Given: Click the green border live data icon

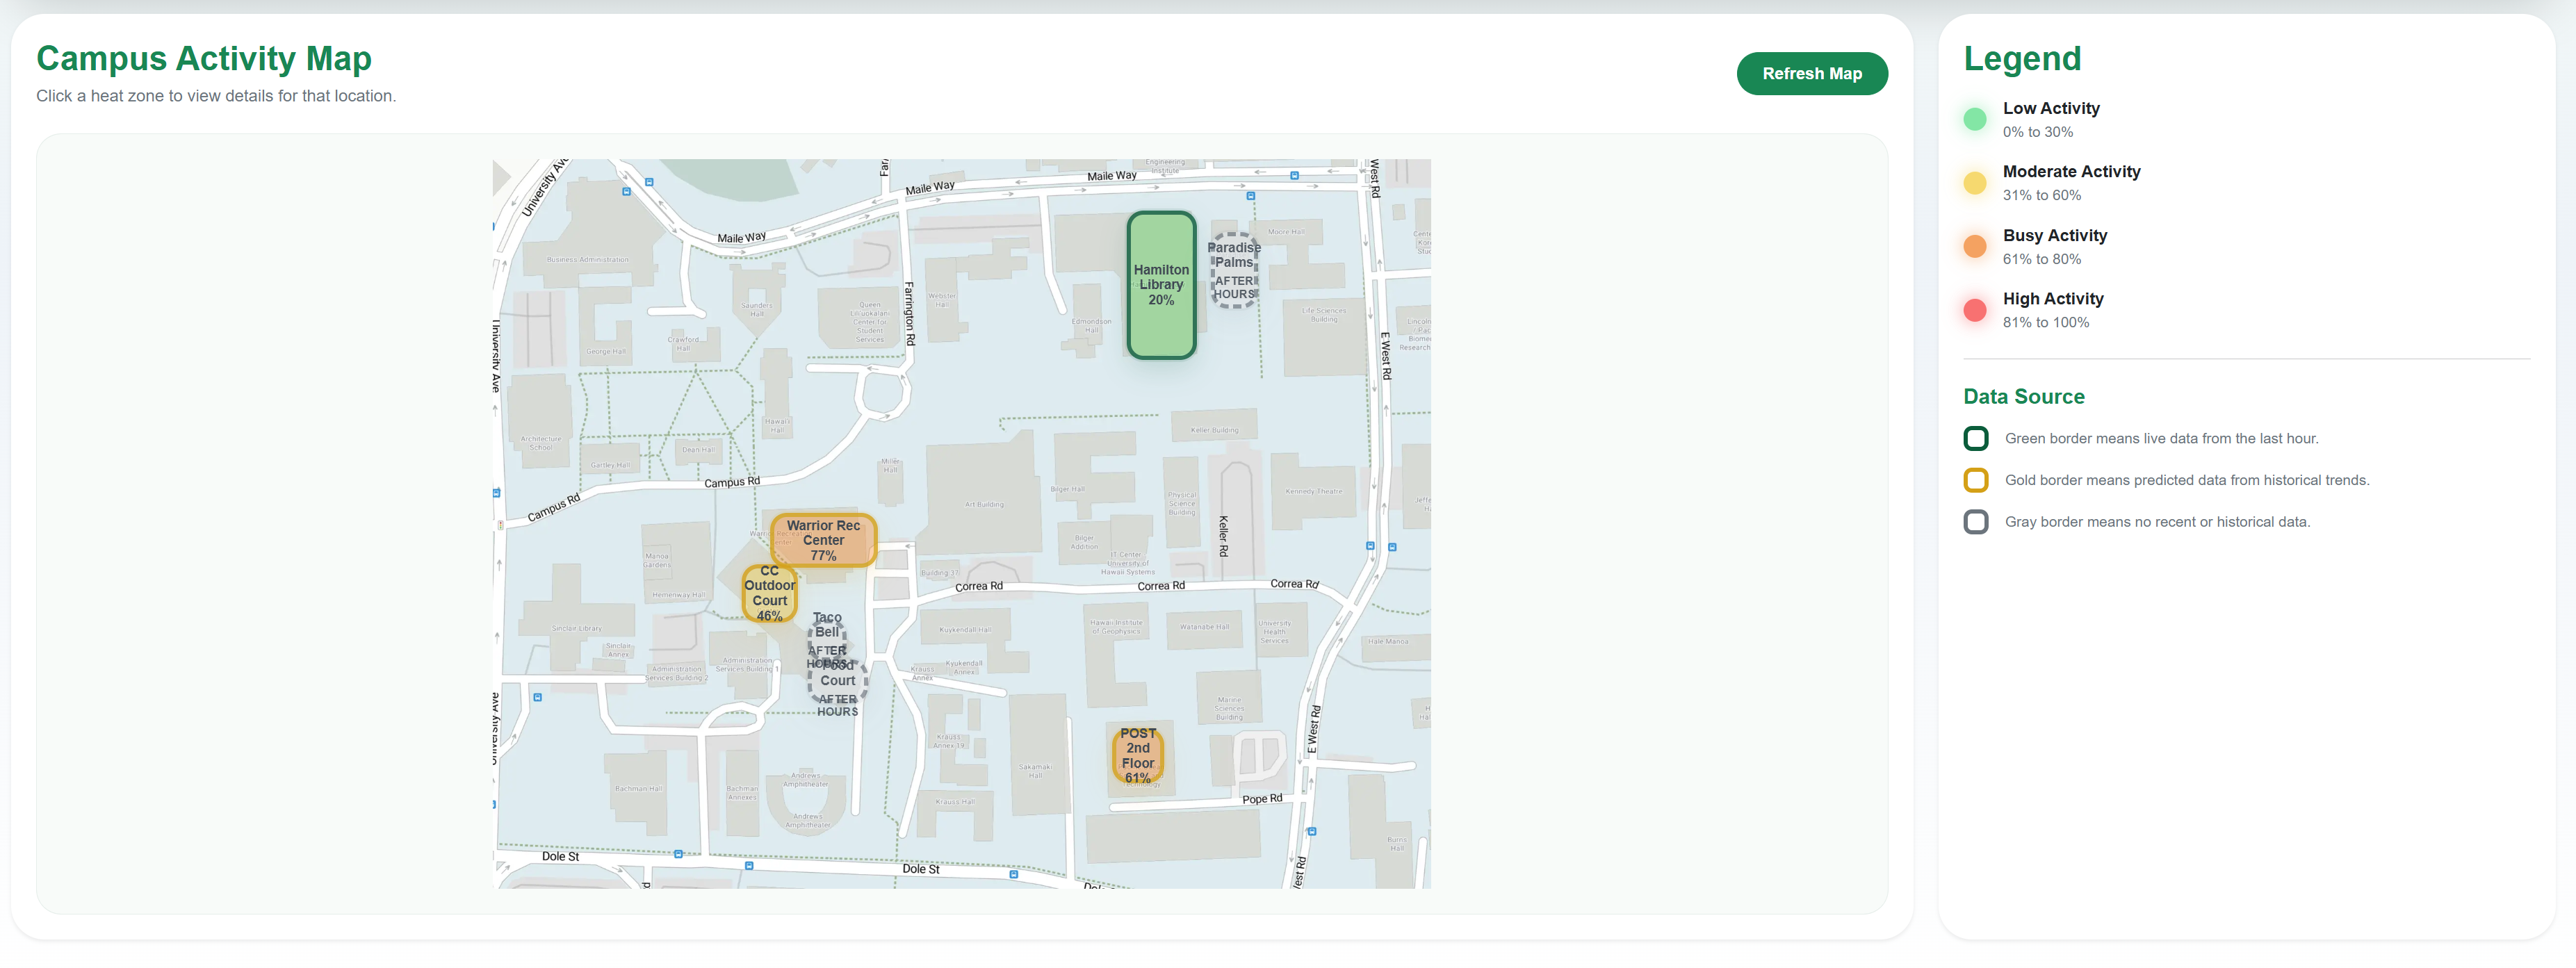Looking at the screenshot, I should (x=1975, y=439).
